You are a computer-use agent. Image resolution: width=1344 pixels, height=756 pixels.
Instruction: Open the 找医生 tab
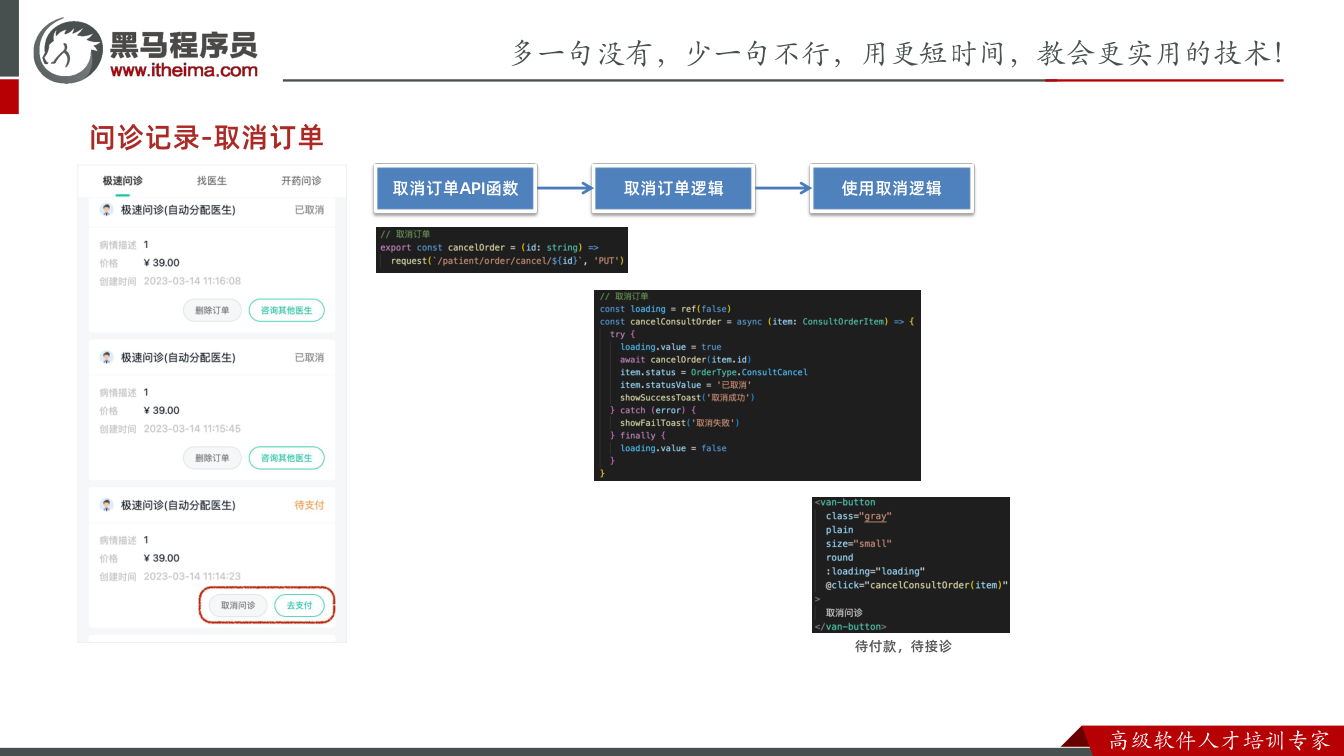(212, 181)
